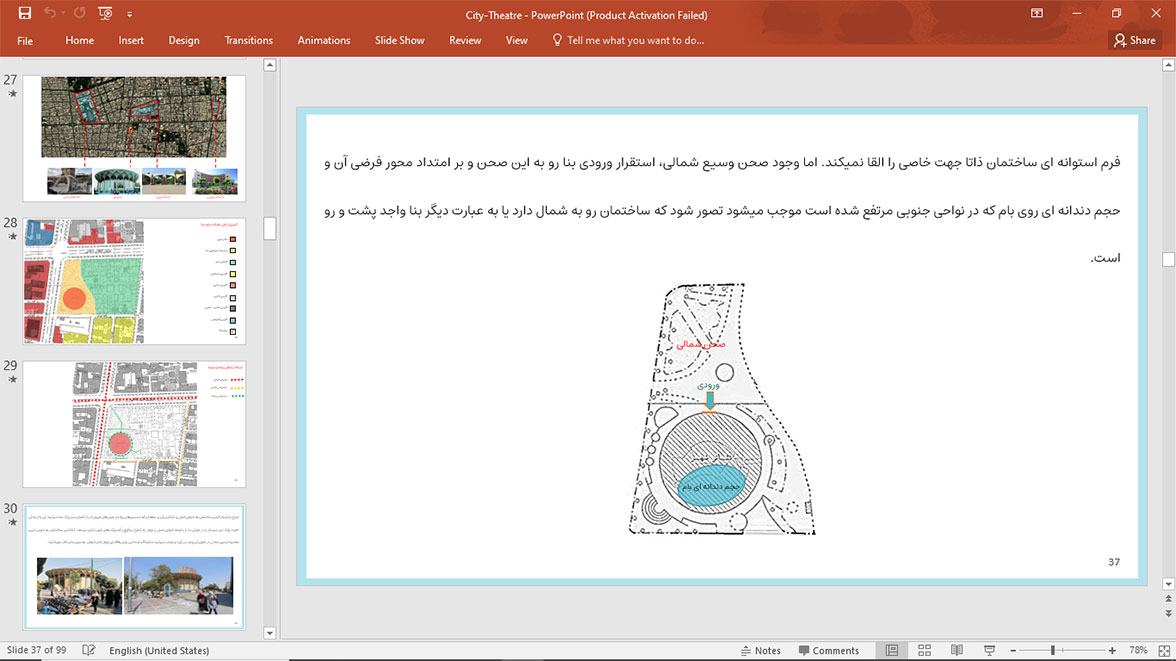Click the slide area scroll up arrow
This screenshot has width=1176, height=661.
pos(1168,65)
